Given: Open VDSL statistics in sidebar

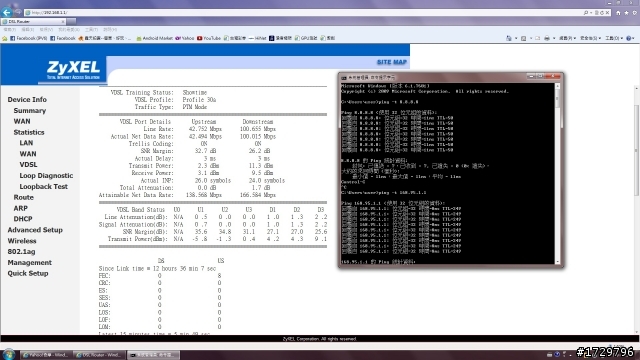Looking at the screenshot, I should pos(28,164).
